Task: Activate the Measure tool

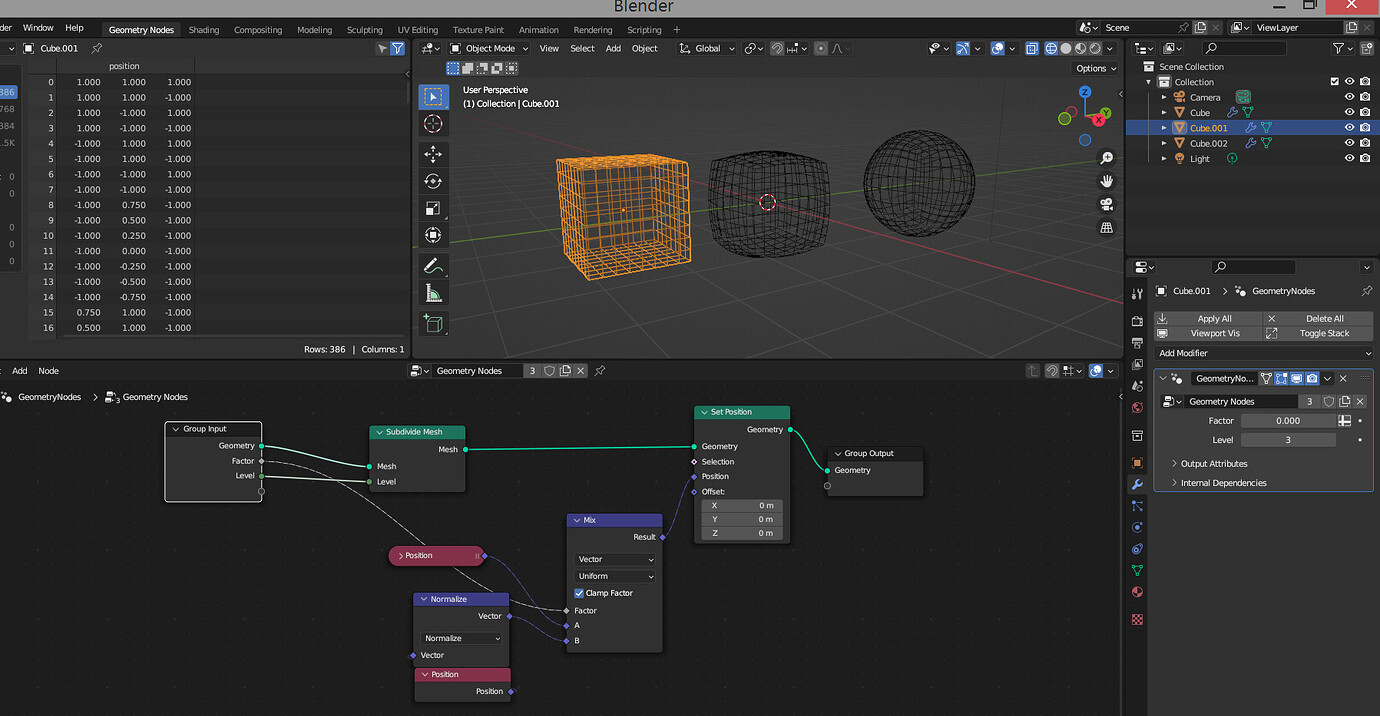Action: tap(433, 292)
